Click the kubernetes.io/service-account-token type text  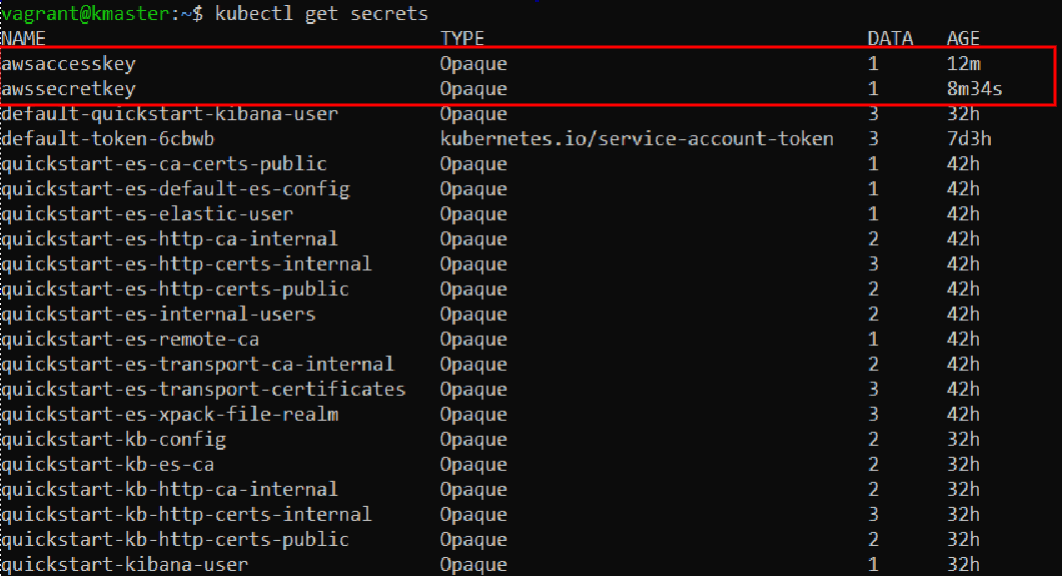[637, 139]
